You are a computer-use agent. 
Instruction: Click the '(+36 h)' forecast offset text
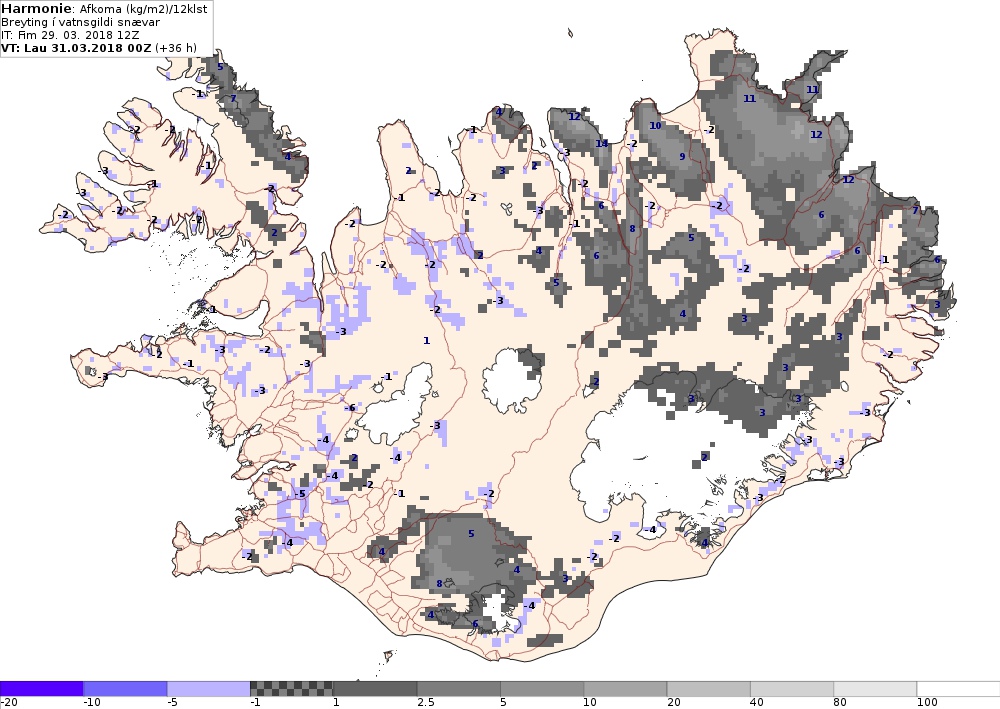pyautogui.click(x=175, y=48)
